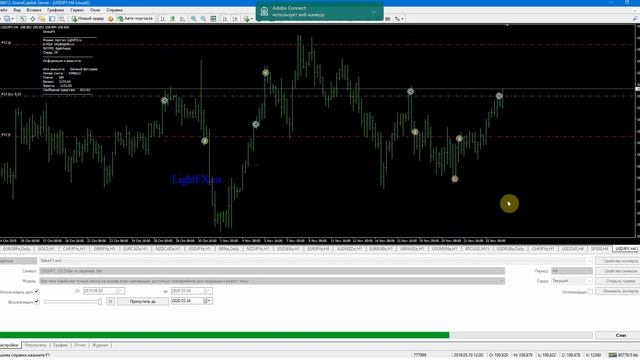Switch to the EURCAD H1 chart tab

135,249
